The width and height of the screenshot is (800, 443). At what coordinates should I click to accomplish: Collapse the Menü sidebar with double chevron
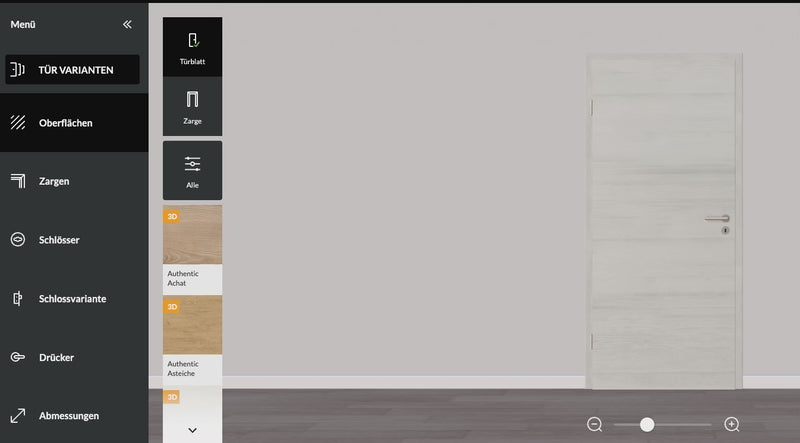pos(127,24)
